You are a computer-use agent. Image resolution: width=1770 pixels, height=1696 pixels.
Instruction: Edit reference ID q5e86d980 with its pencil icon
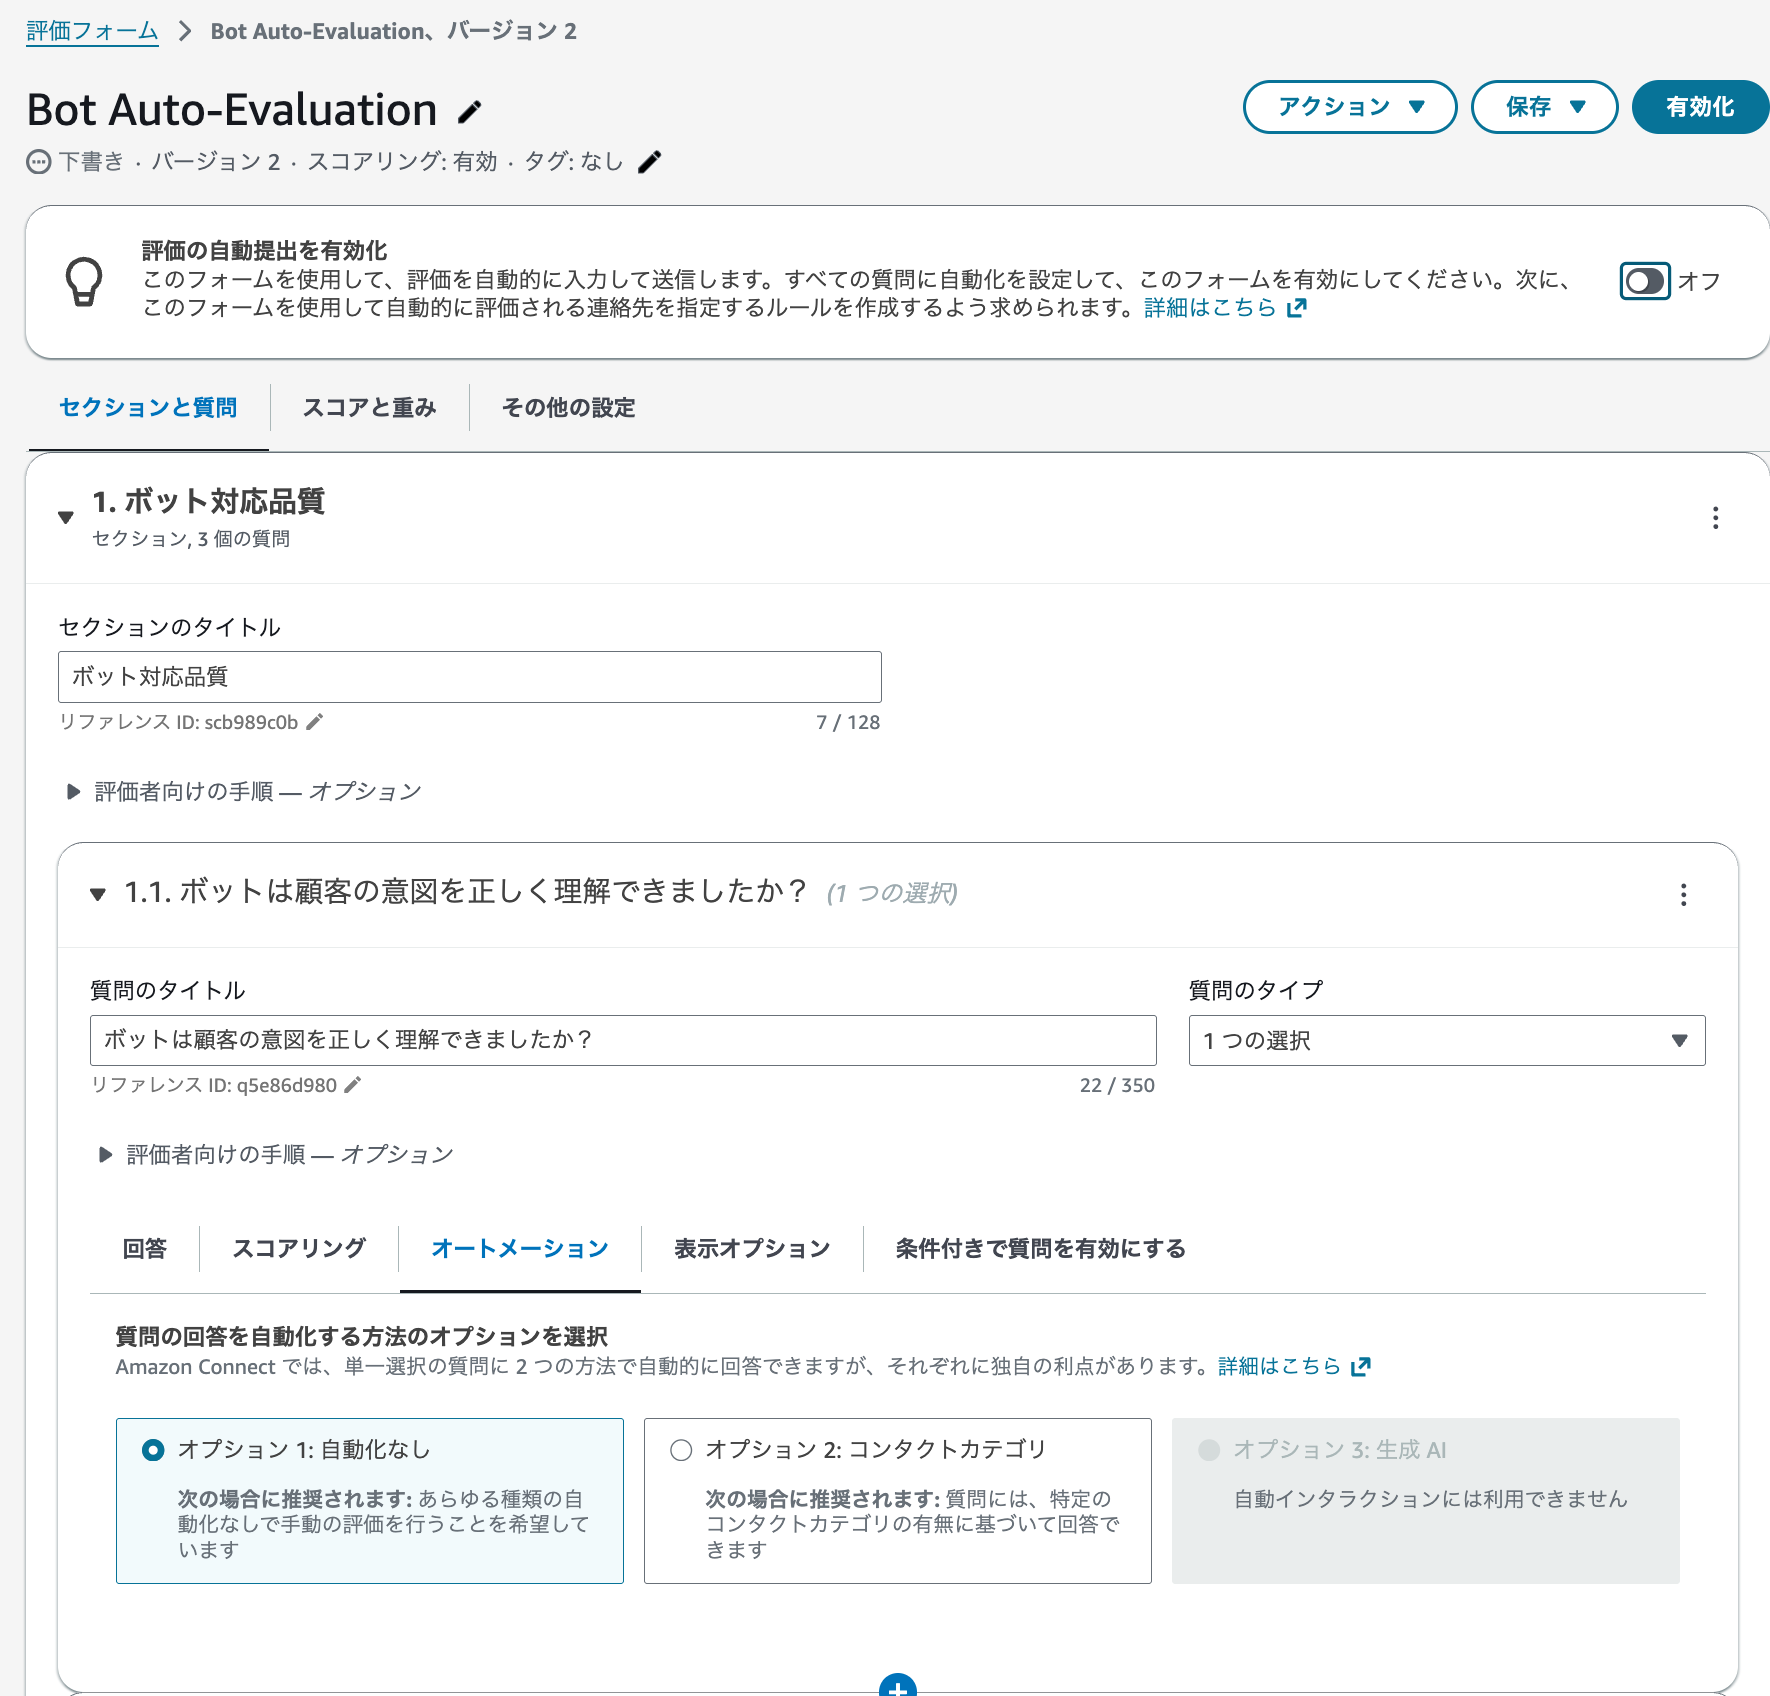pos(351,1084)
